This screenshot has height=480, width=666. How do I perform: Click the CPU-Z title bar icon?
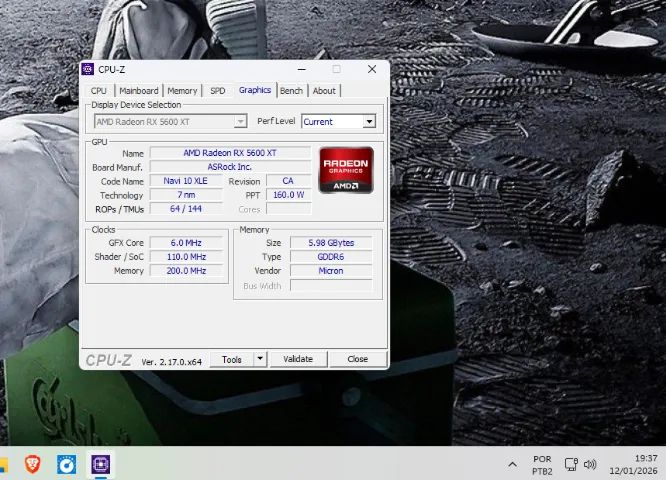pos(88,69)
